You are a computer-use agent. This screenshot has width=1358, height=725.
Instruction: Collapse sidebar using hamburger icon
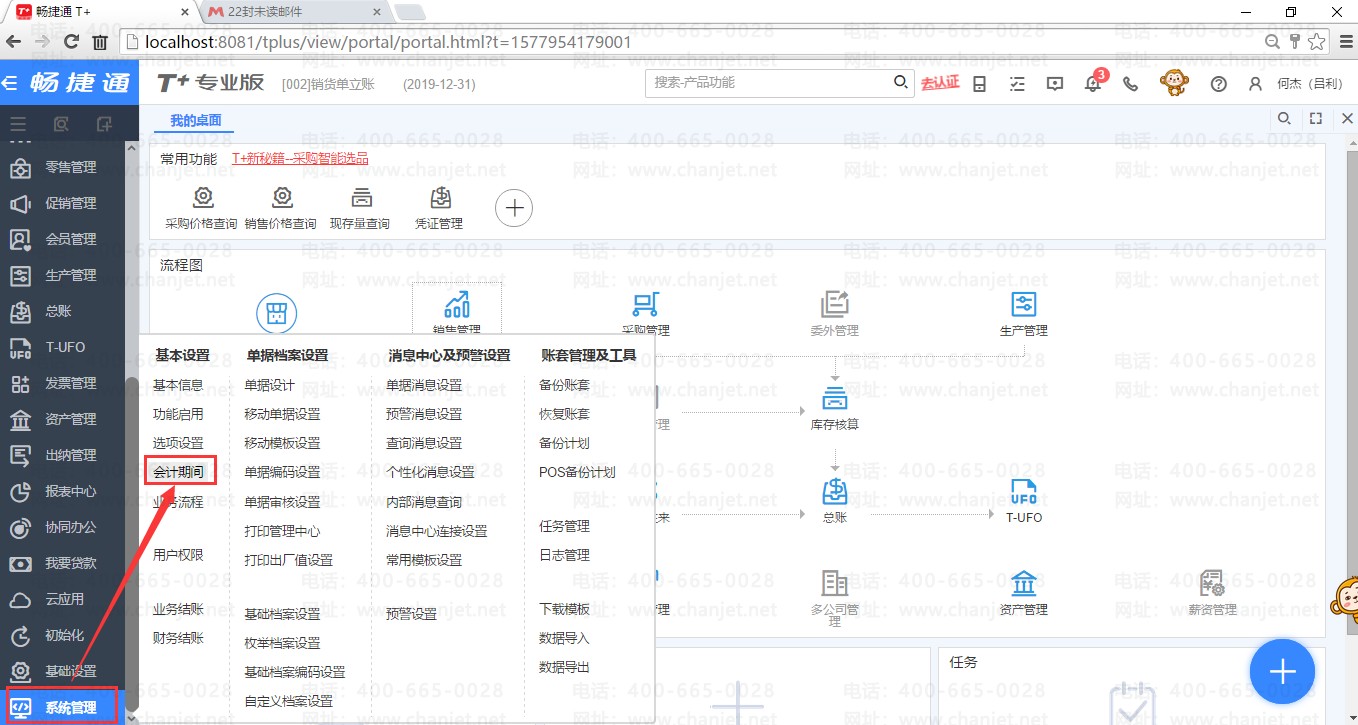point(17,124)
